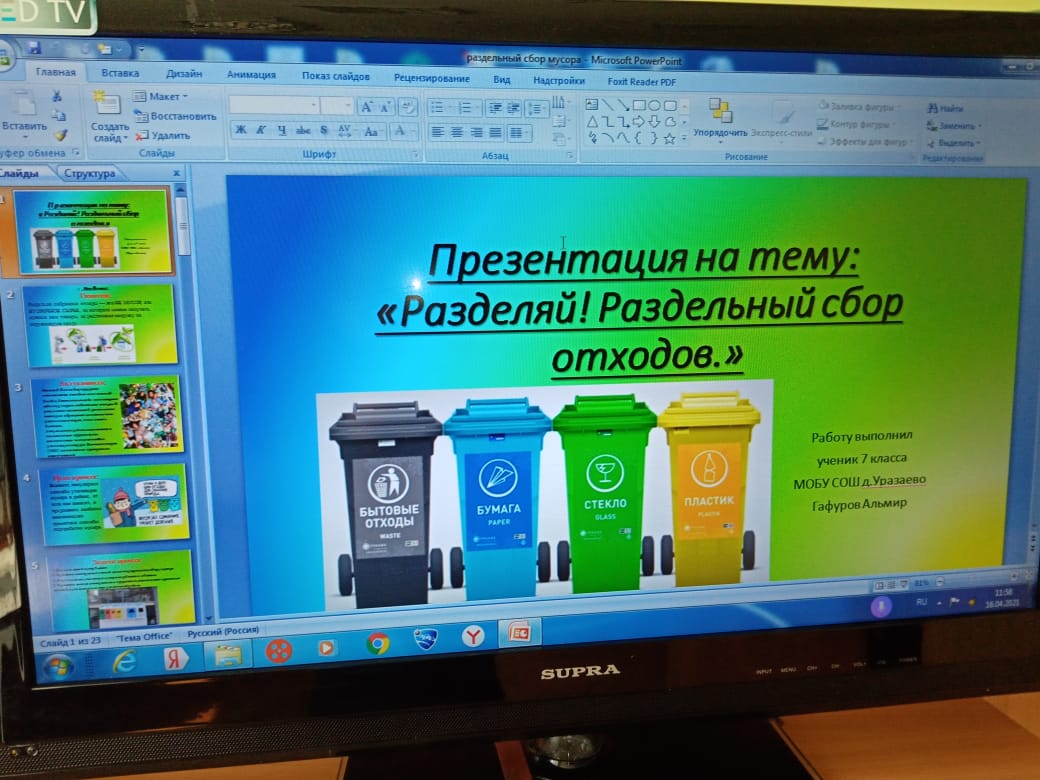The height and width of the screenshot is (780, 1040).
Task: Click Increase Font Size icon
Action: click(x=366, y=107)
